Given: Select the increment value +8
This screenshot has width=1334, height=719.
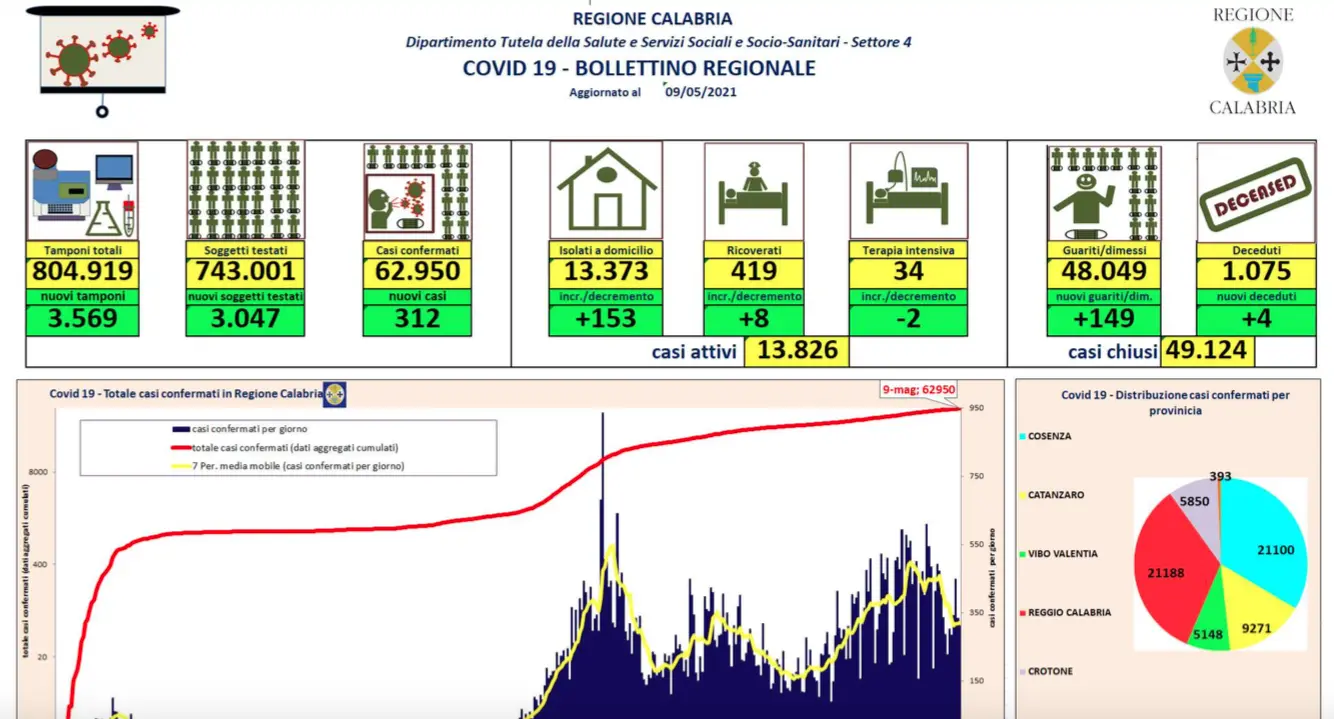Looking at the screenshot, I should pos(755,320).
